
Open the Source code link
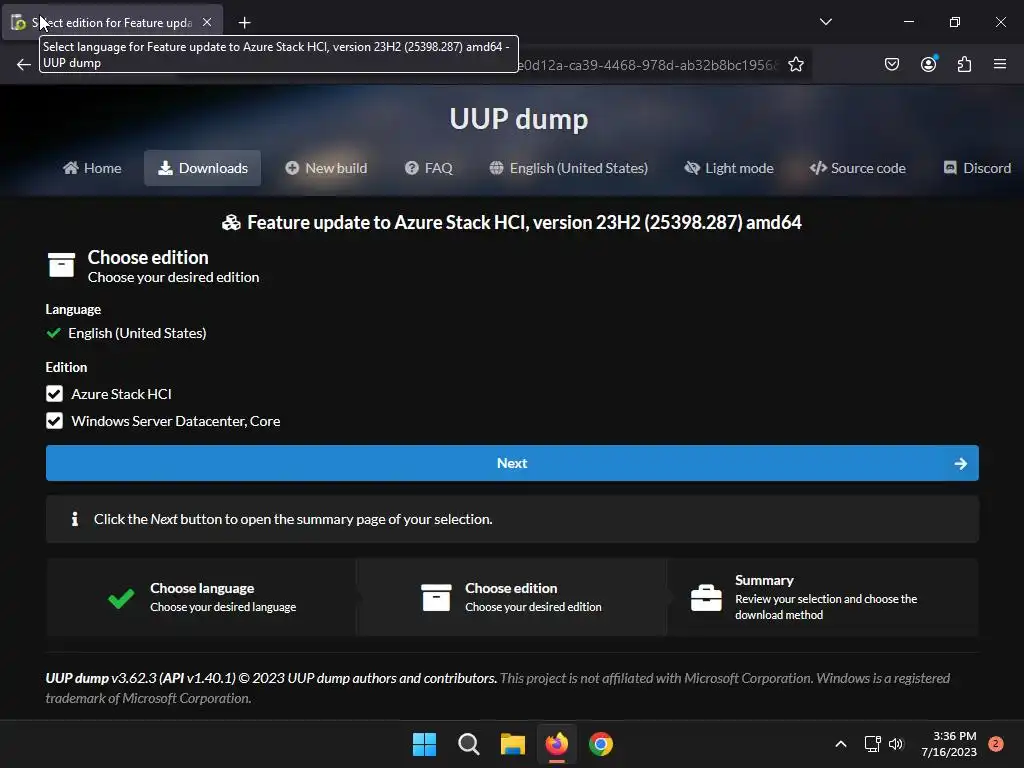857,168
